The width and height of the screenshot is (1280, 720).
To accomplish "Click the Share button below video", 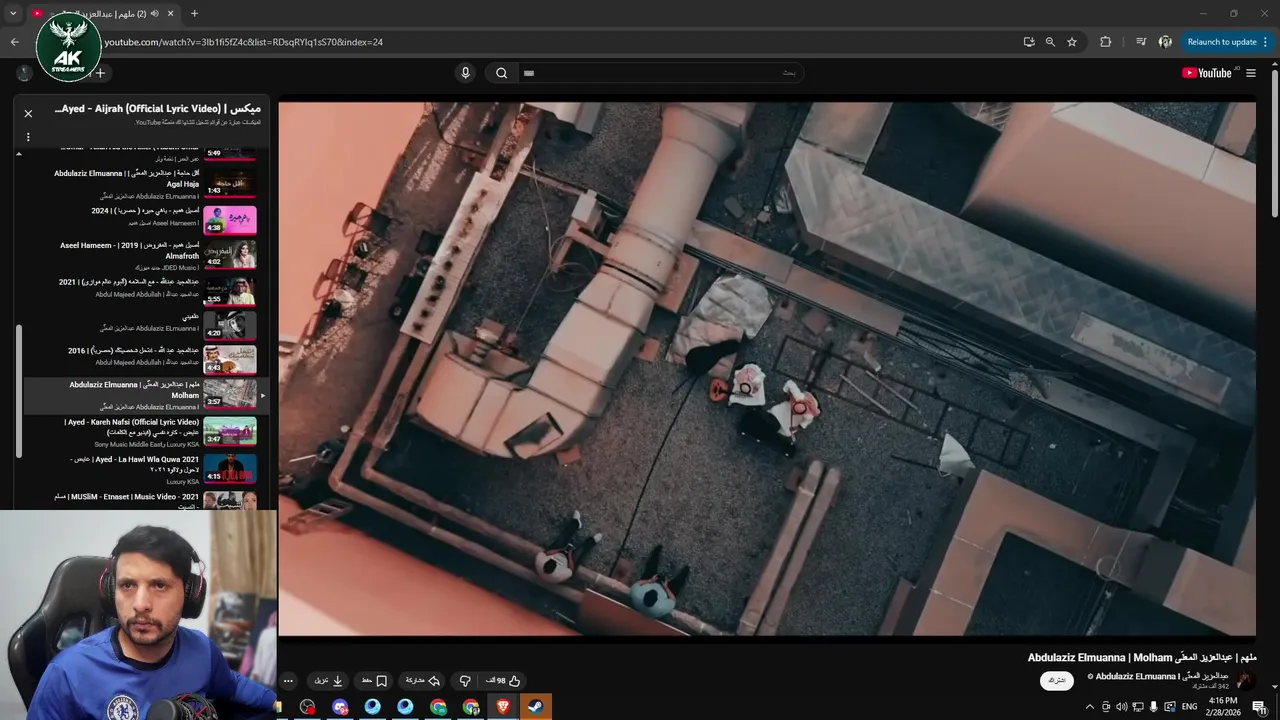I will coord(423,681).
